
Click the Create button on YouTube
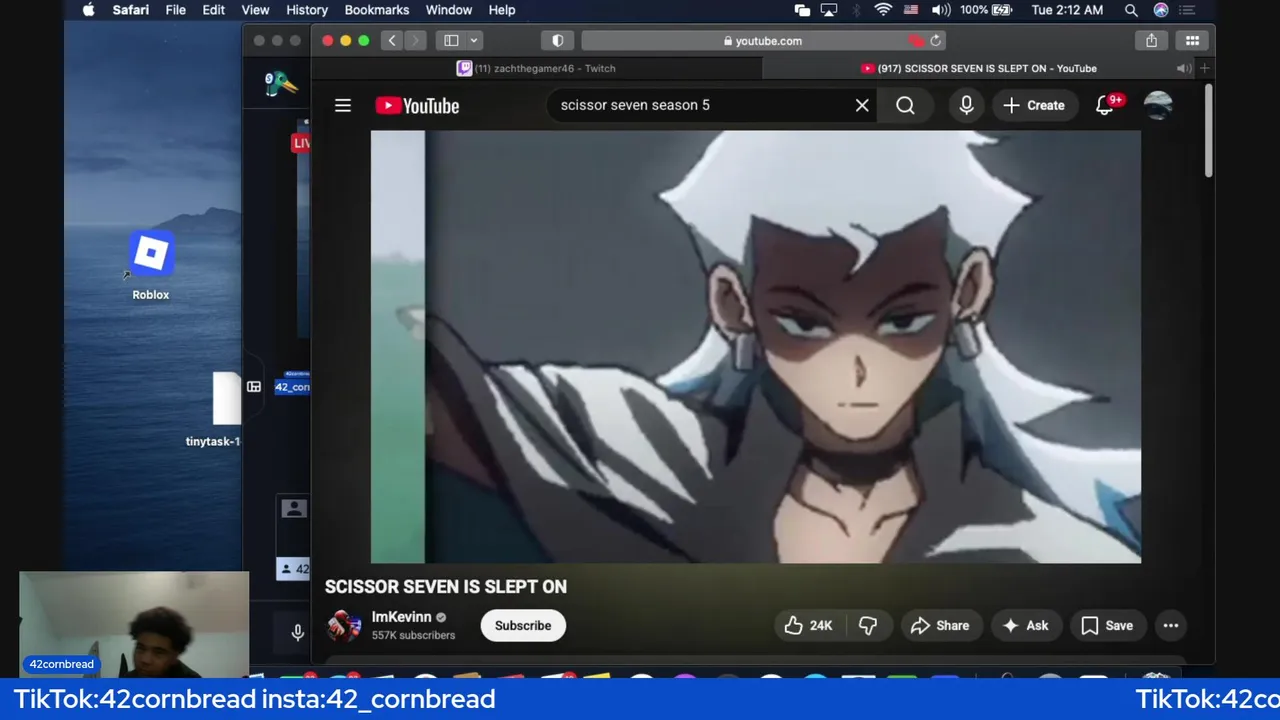[1034, 105]
